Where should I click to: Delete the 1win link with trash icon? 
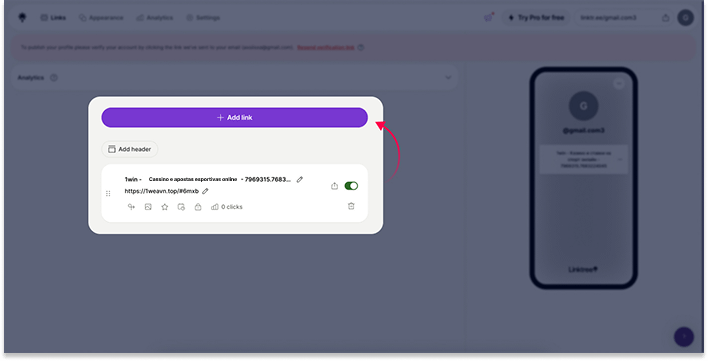tap(351, 206)
